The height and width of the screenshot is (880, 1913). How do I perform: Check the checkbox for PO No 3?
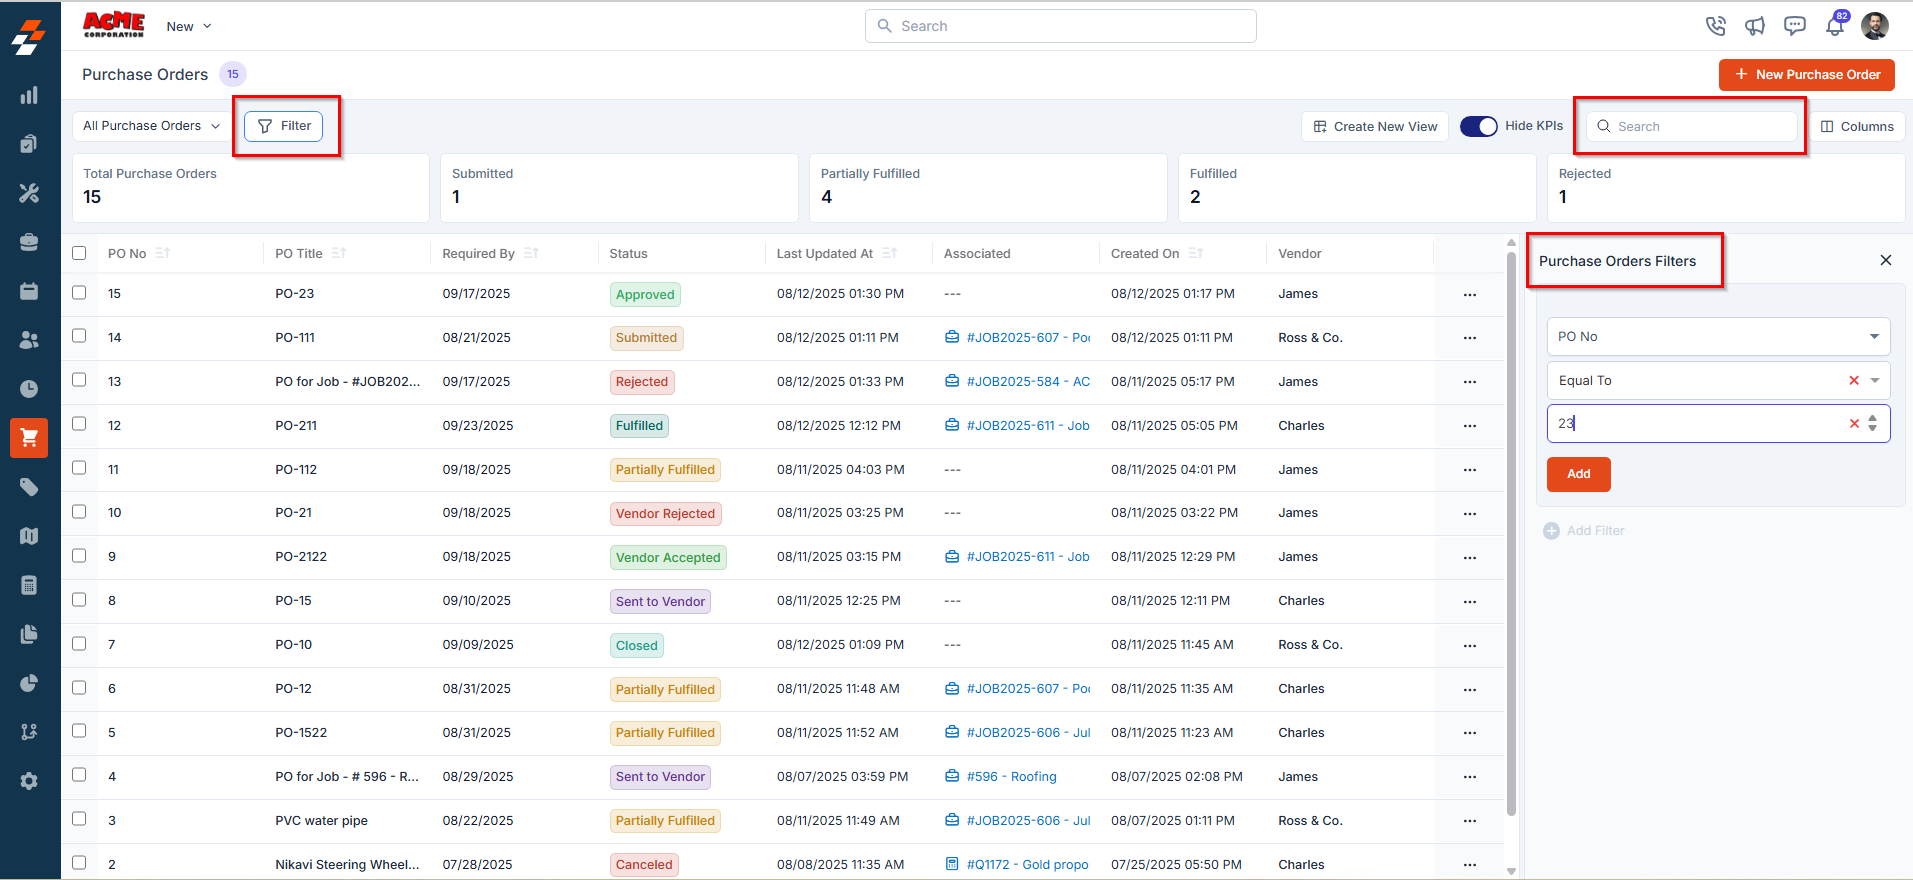pyautogui.click(x=79, y=819)
